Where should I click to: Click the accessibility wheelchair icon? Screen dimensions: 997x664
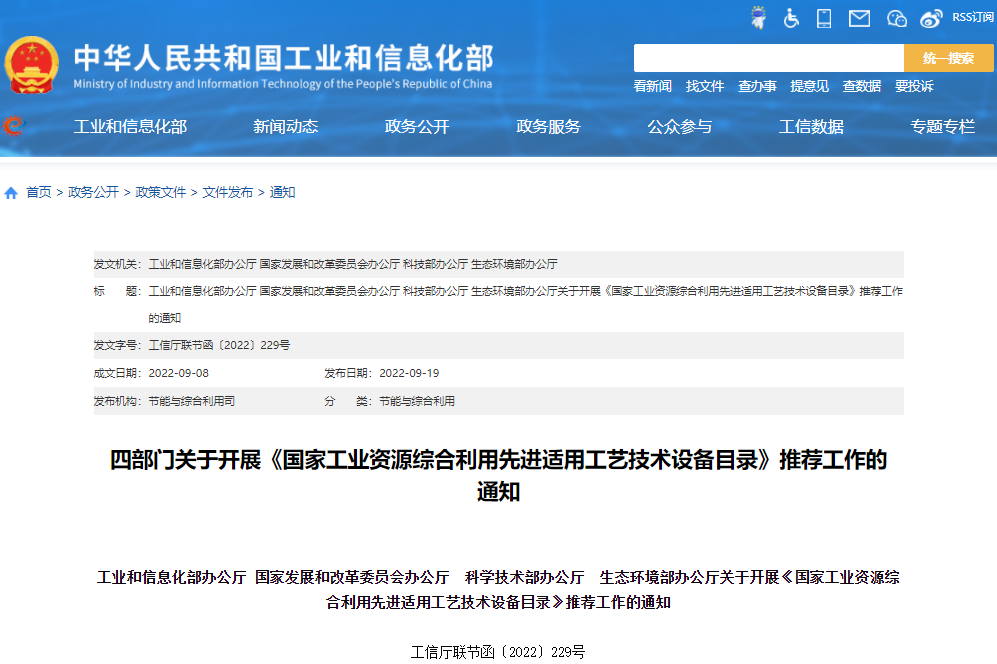(791, 18)
